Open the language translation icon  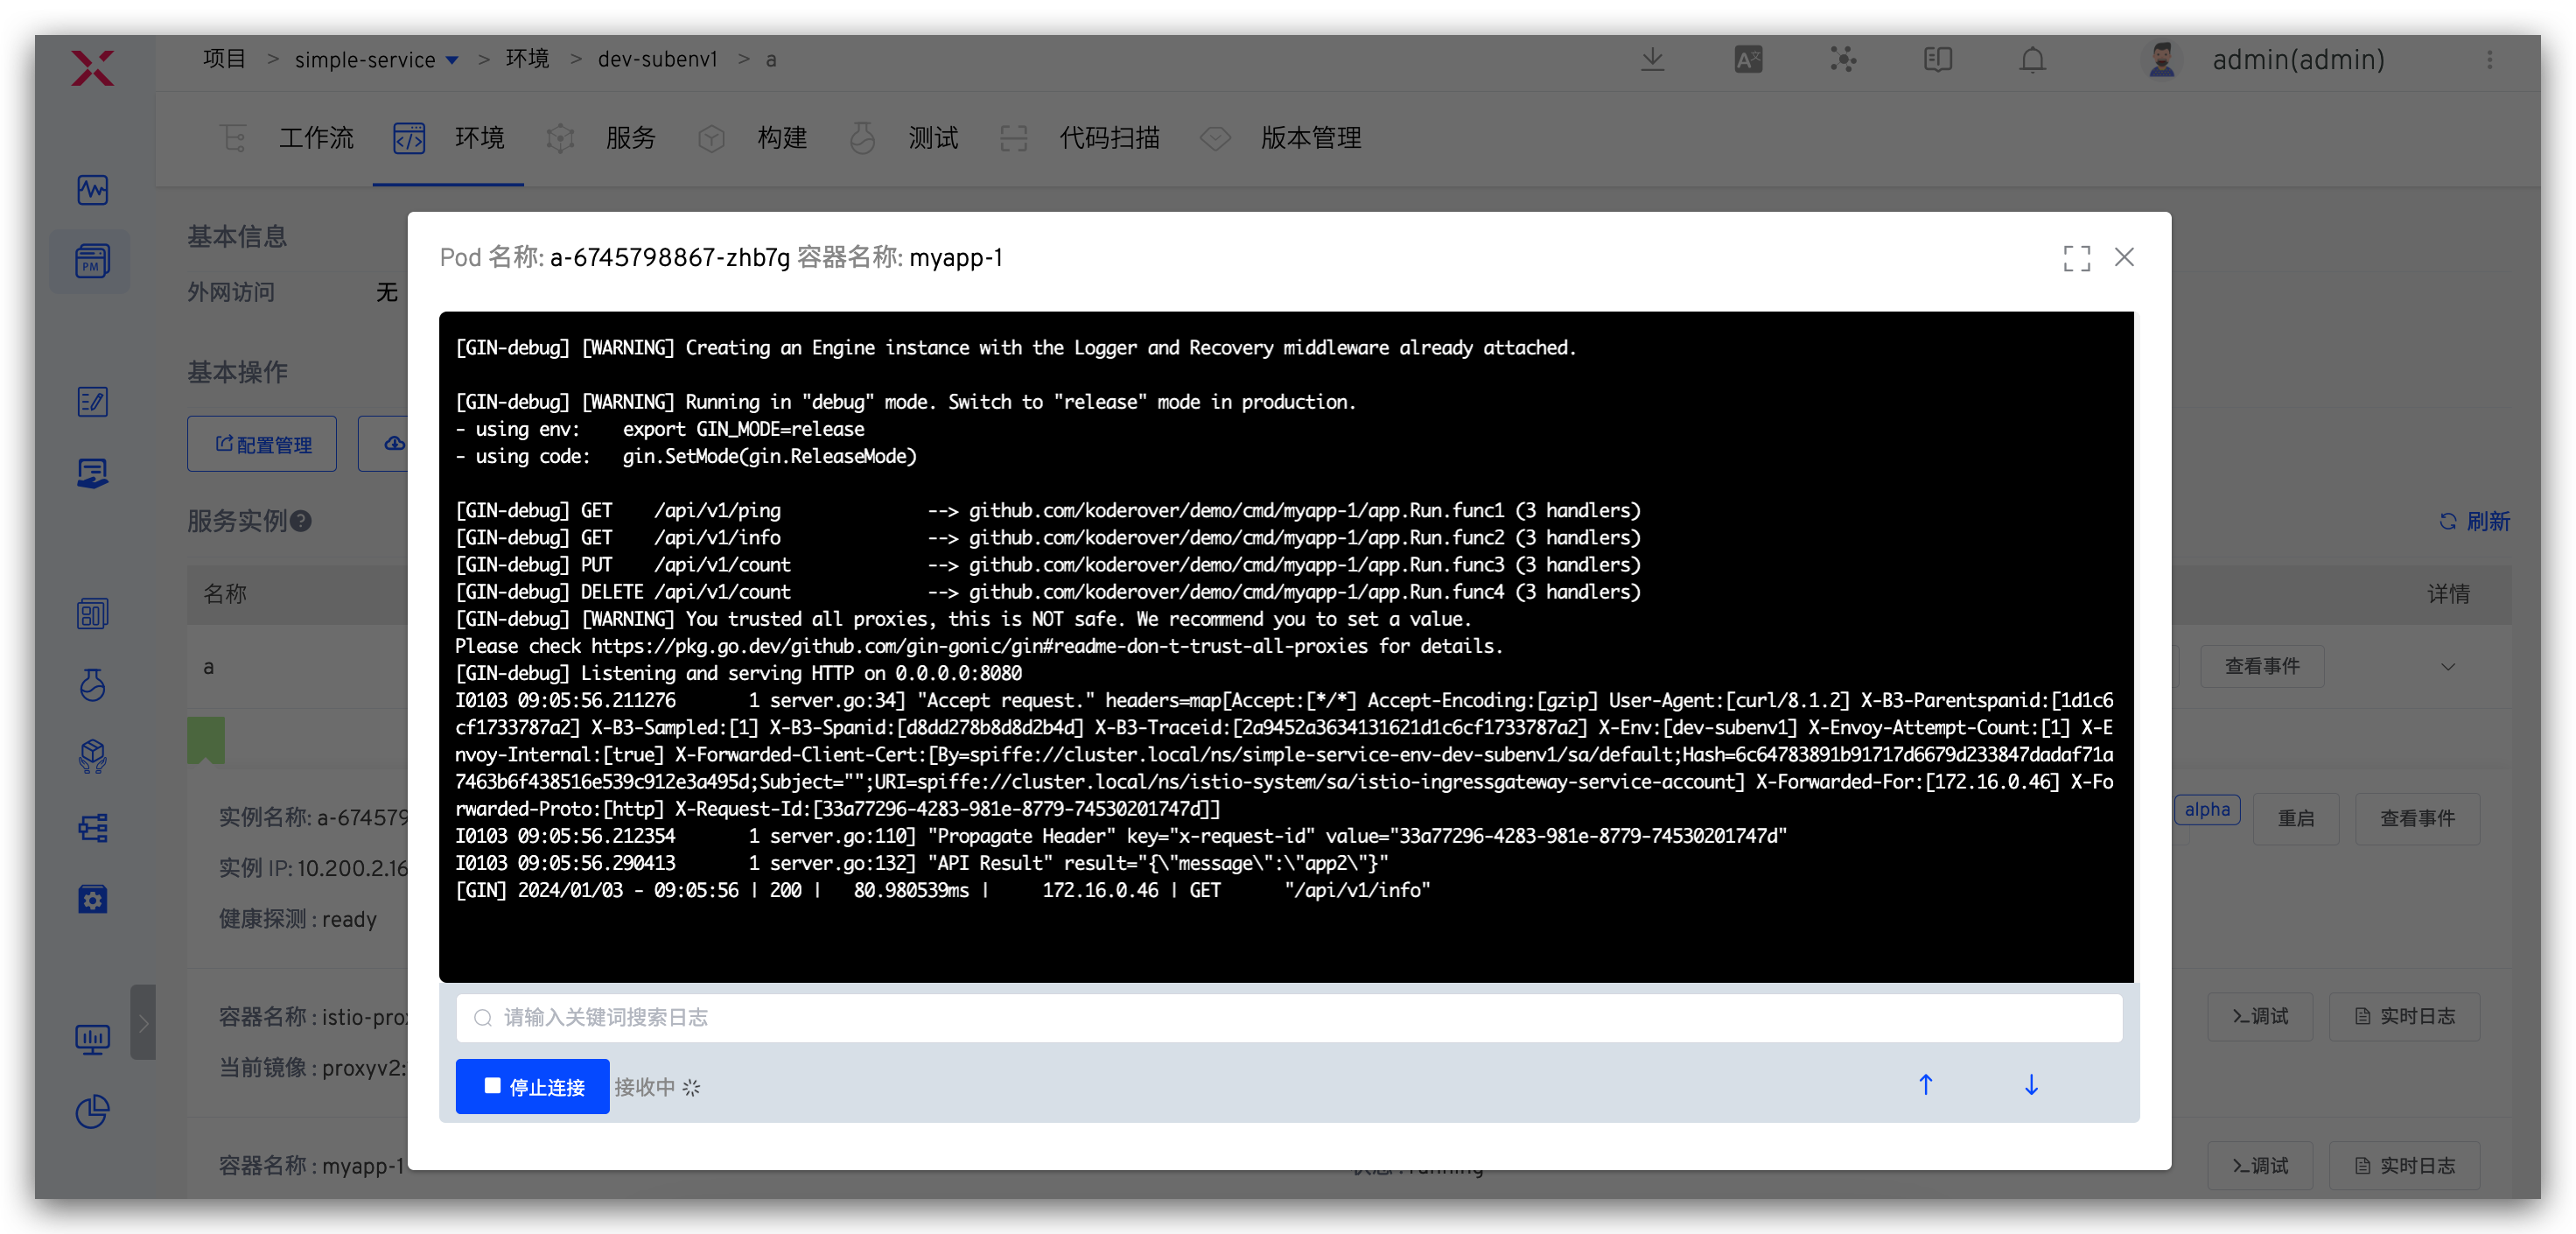(x=1748, y=60)
